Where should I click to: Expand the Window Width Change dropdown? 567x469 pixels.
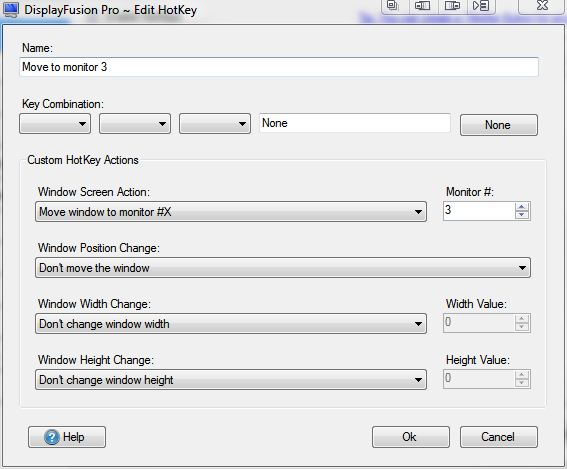(x=231, y=324)
